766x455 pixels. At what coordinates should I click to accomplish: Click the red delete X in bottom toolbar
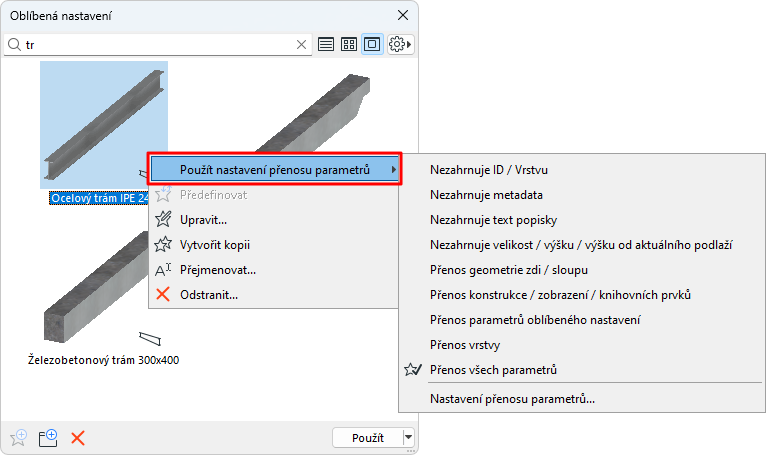pyautogui.click(x=78, y=437)
